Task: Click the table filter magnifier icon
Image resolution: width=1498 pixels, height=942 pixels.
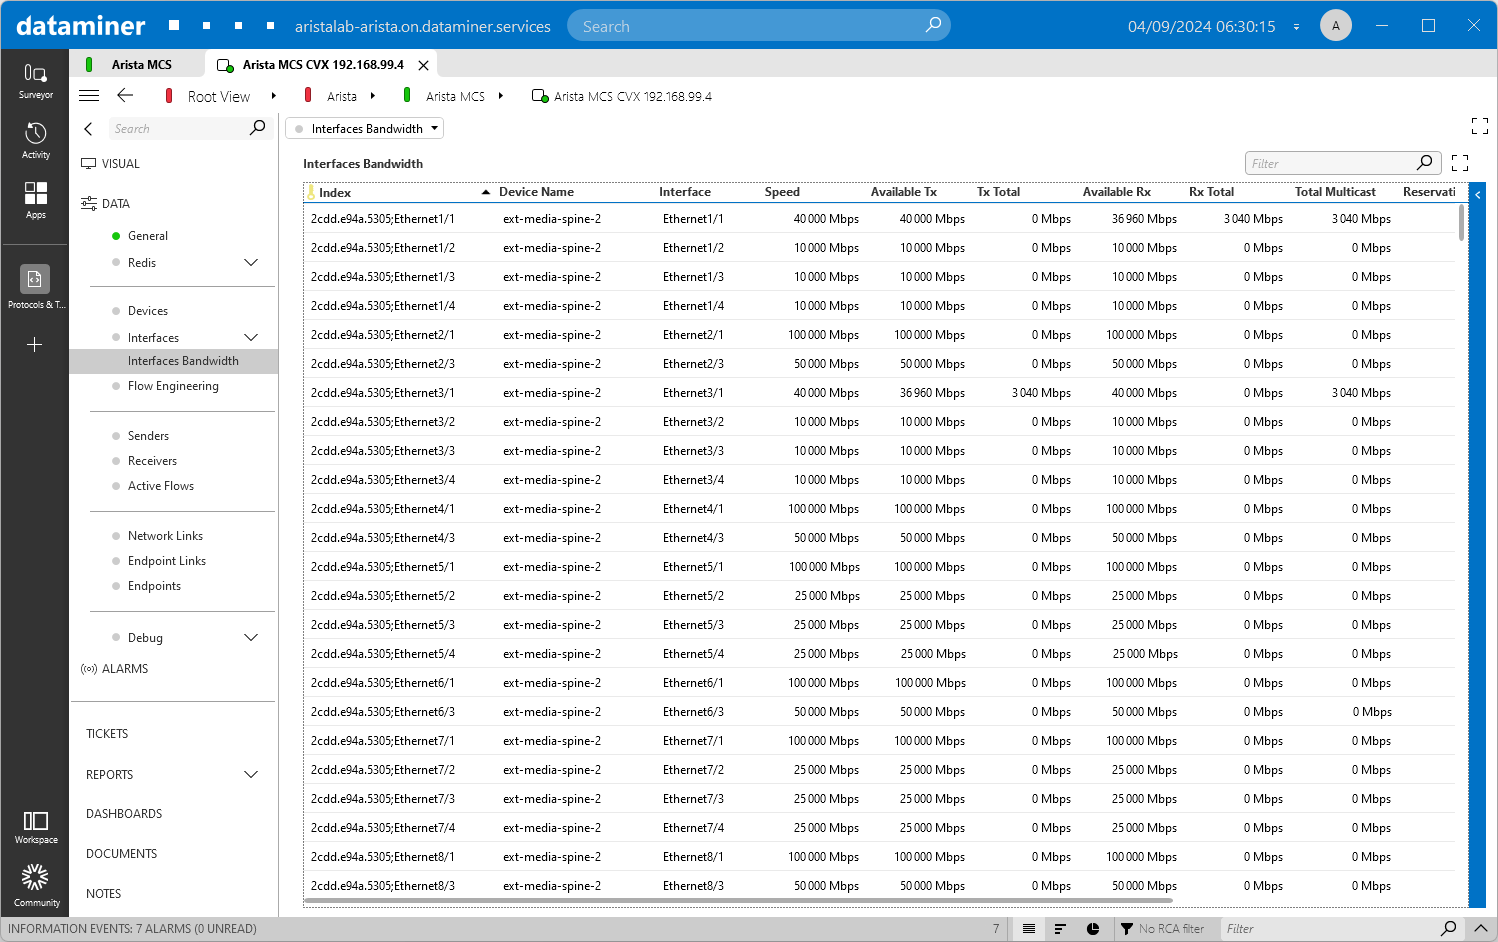Action: click(1425, 163)
